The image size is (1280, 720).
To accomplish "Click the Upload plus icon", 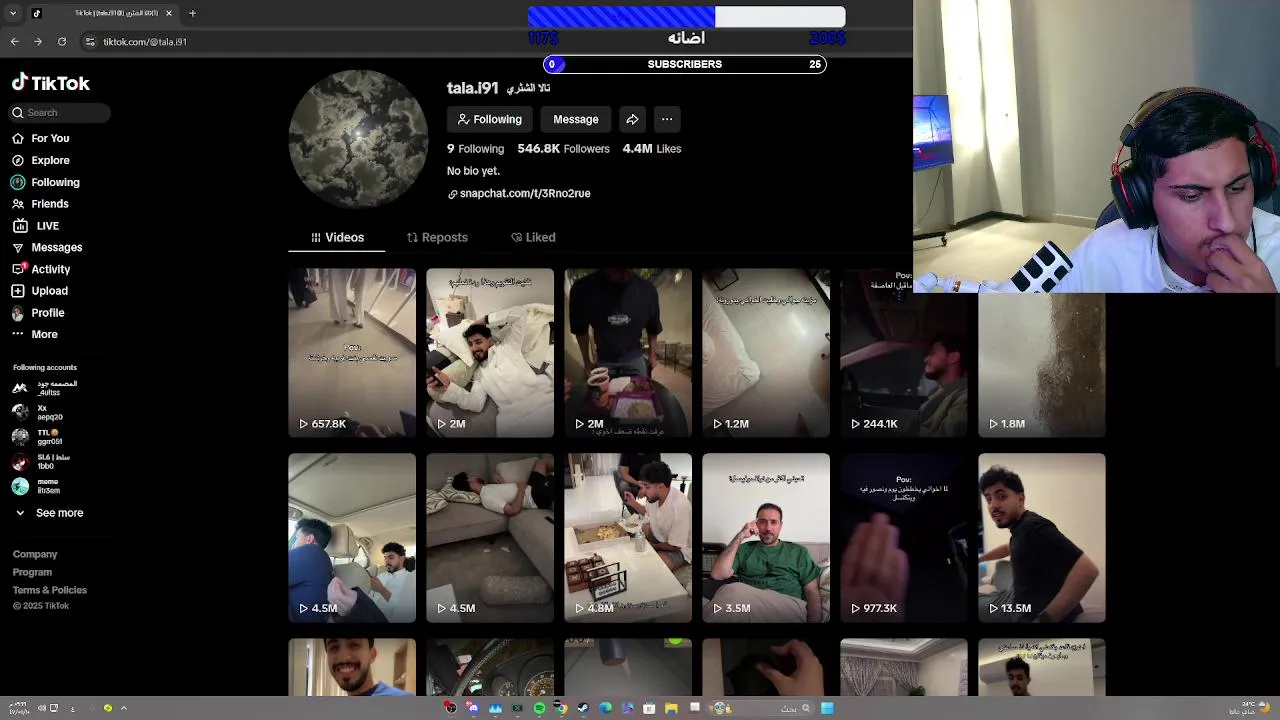I will pyautogui.click(x=18, y=291).
